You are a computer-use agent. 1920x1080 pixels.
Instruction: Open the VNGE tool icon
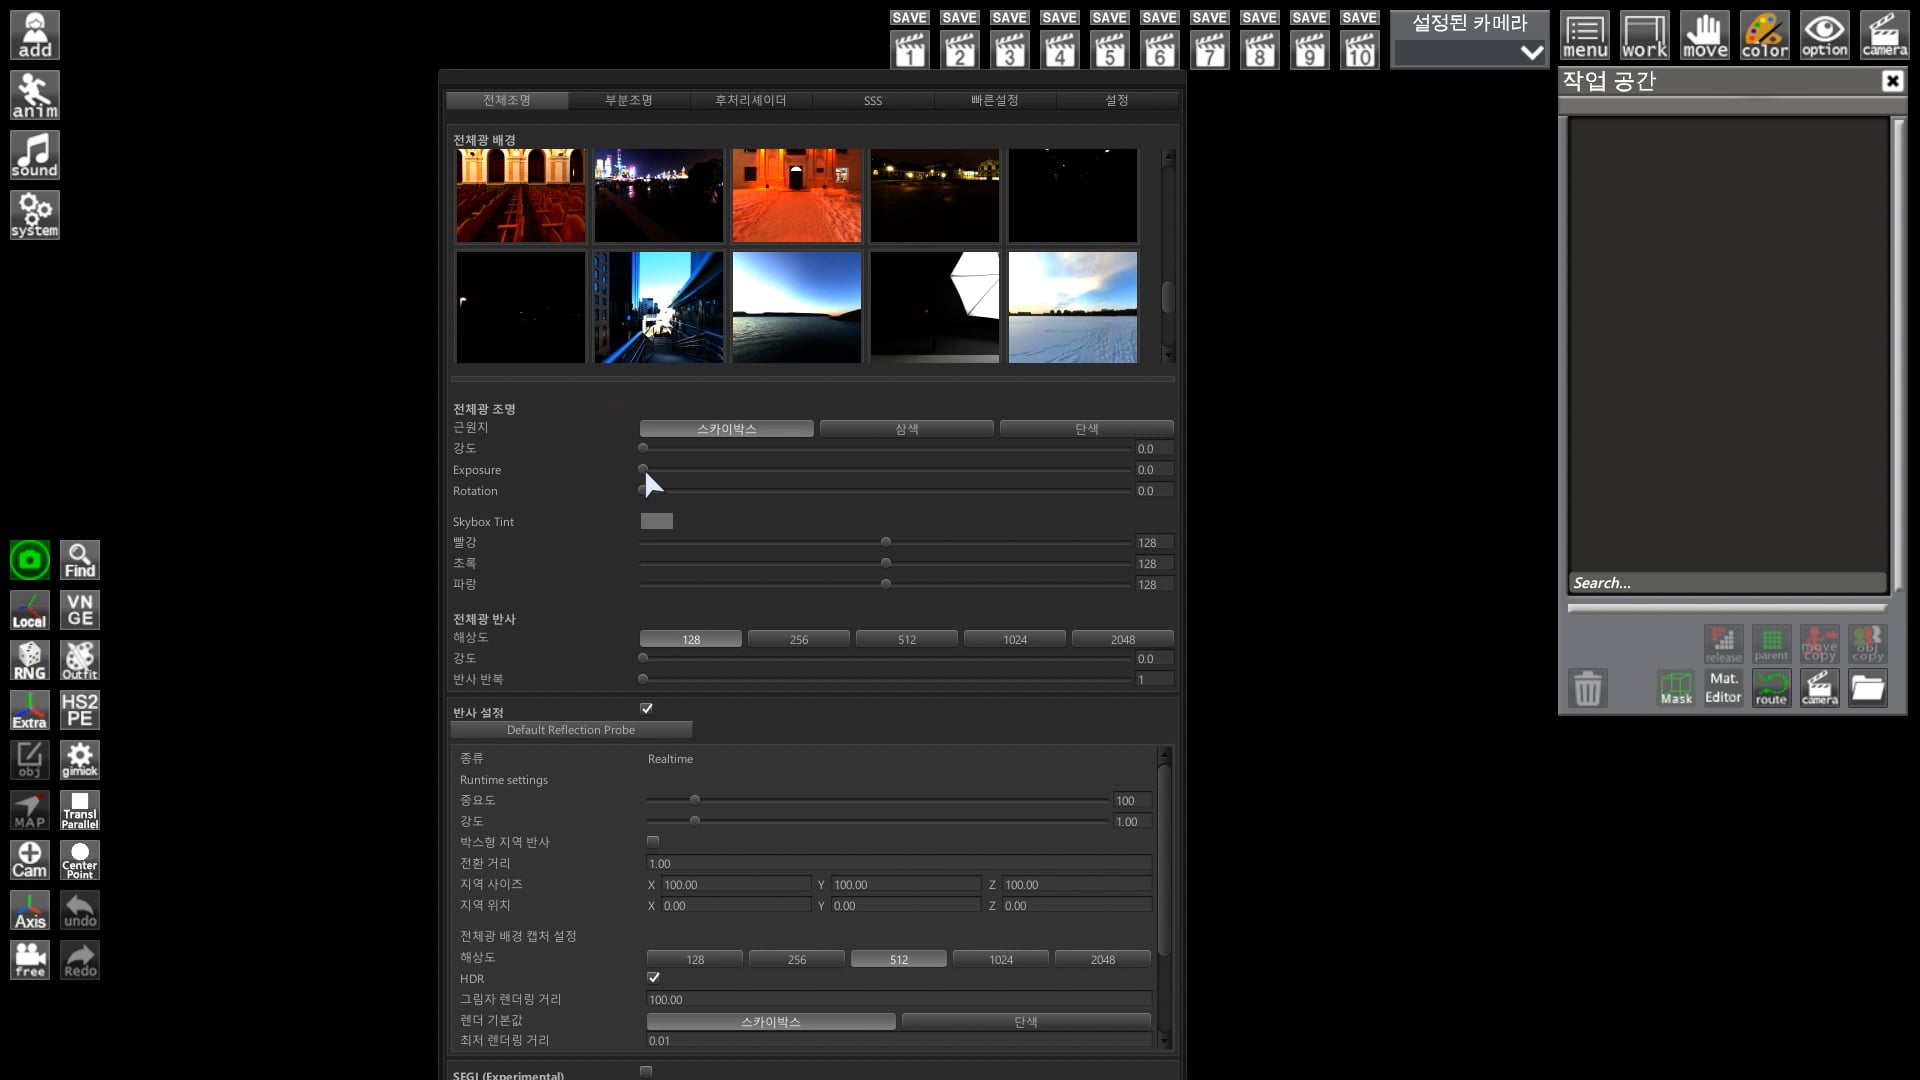pos(80,610)
